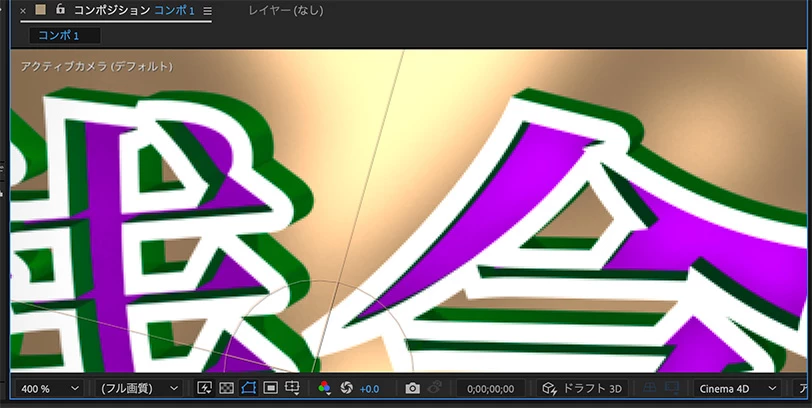Toggle the composition panel lock icon
812x408 pixels.
point(61,9)
